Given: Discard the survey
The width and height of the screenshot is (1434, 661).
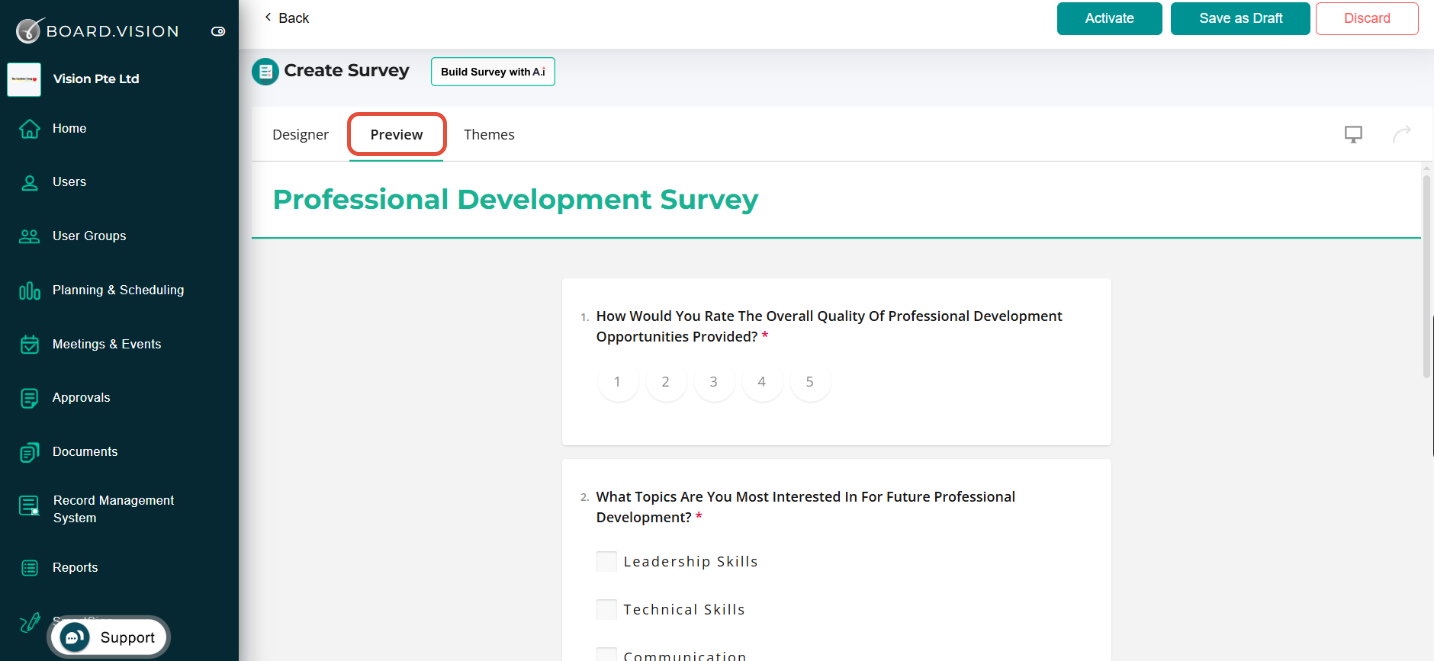Looking at the screenshot, I should (x=1367, y=18).
